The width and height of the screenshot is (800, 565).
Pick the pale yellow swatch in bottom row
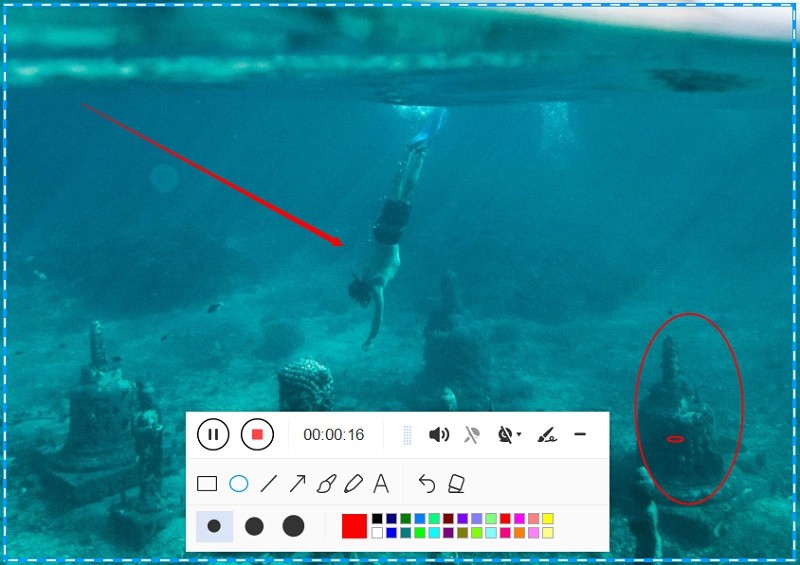(548, 532)
